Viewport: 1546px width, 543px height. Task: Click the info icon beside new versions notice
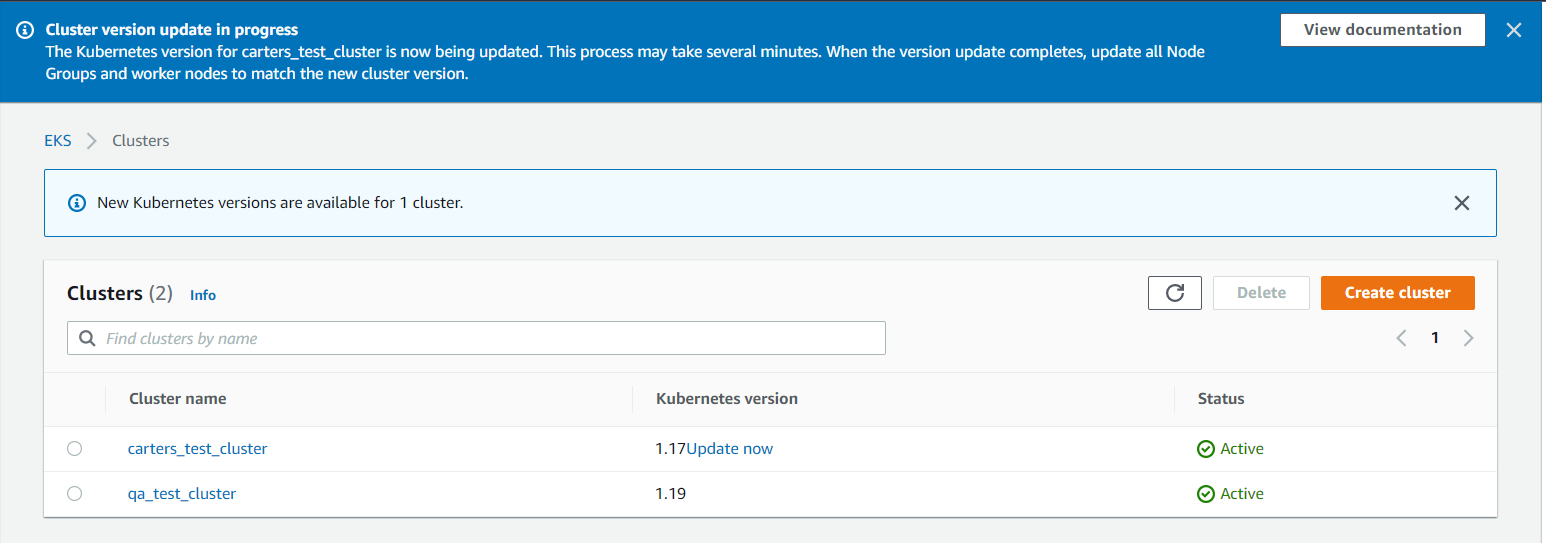[x=76, y=203]
